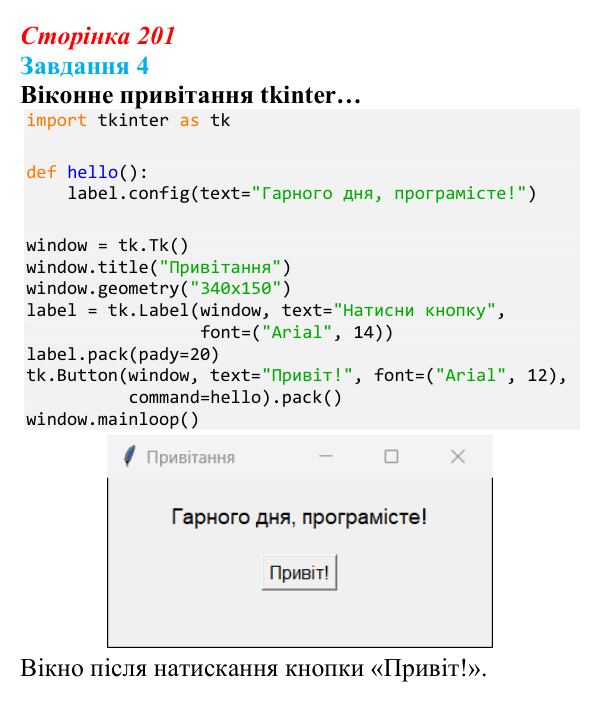This screenshot has height=702, width=600.
Task: Click the bold heading 'Віконне привітання tkinter…'
Action: pyautogui.click(x=190, y=95)
